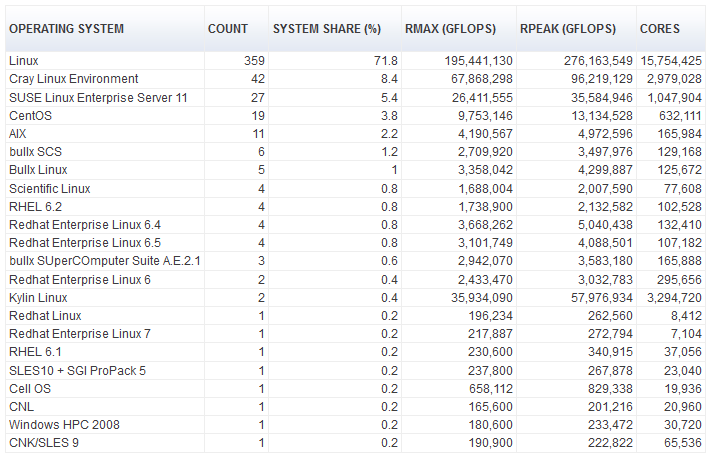Click Rmax value 2,942,070

(x=485, y=261)
